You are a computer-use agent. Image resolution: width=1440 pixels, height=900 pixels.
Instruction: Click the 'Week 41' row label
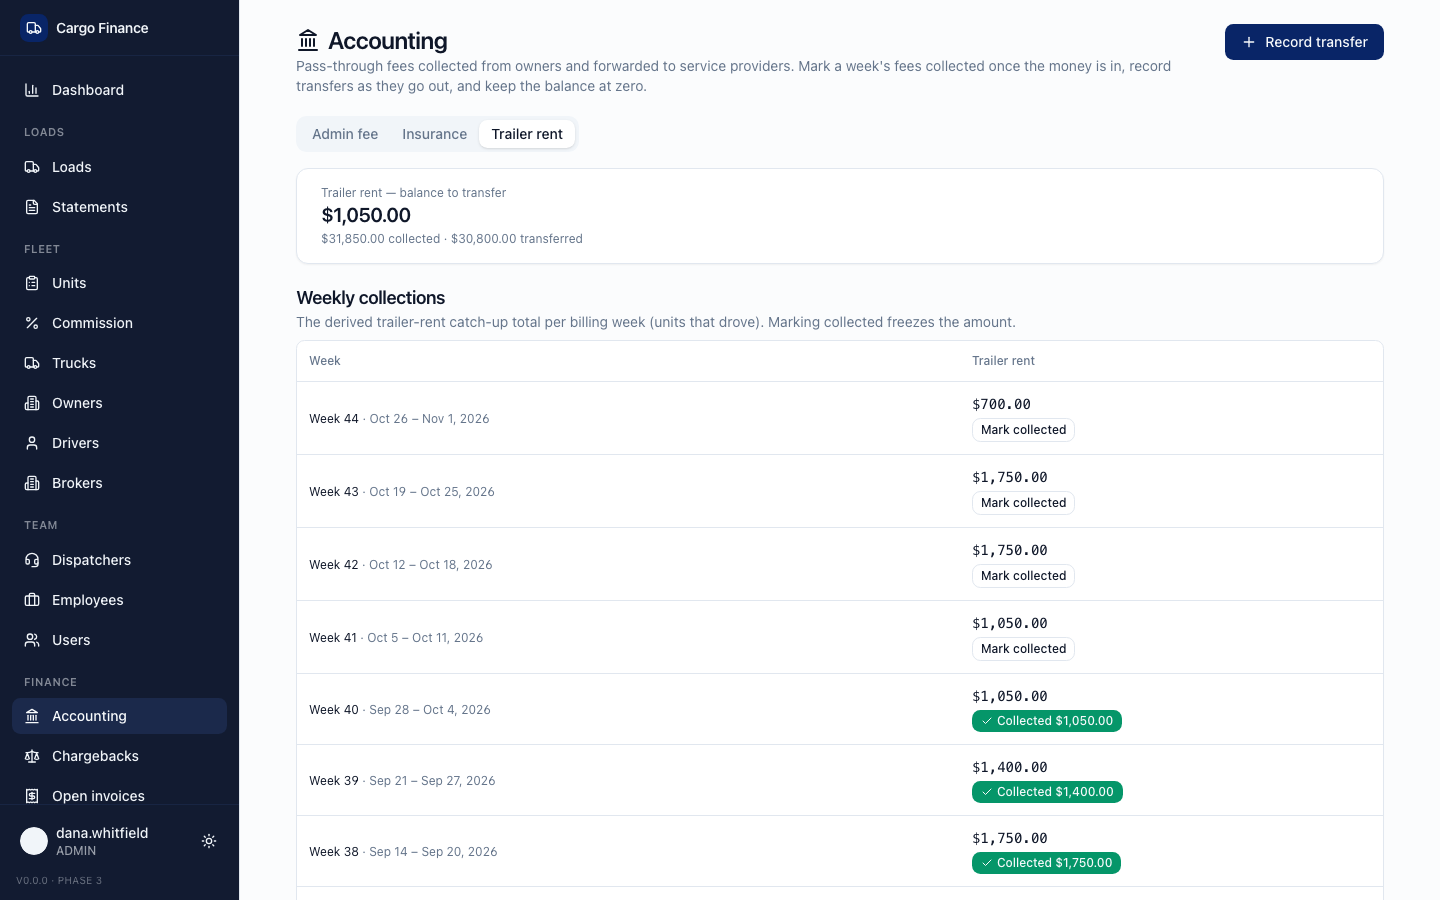[332, 638]
